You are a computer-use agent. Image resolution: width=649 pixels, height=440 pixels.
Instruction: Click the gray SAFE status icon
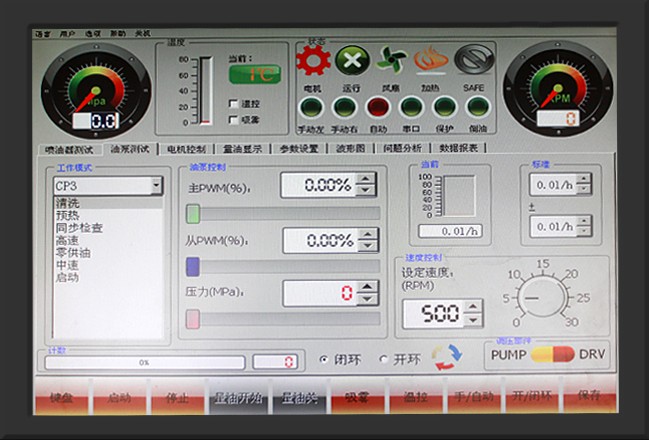click(x=474, y=60)
